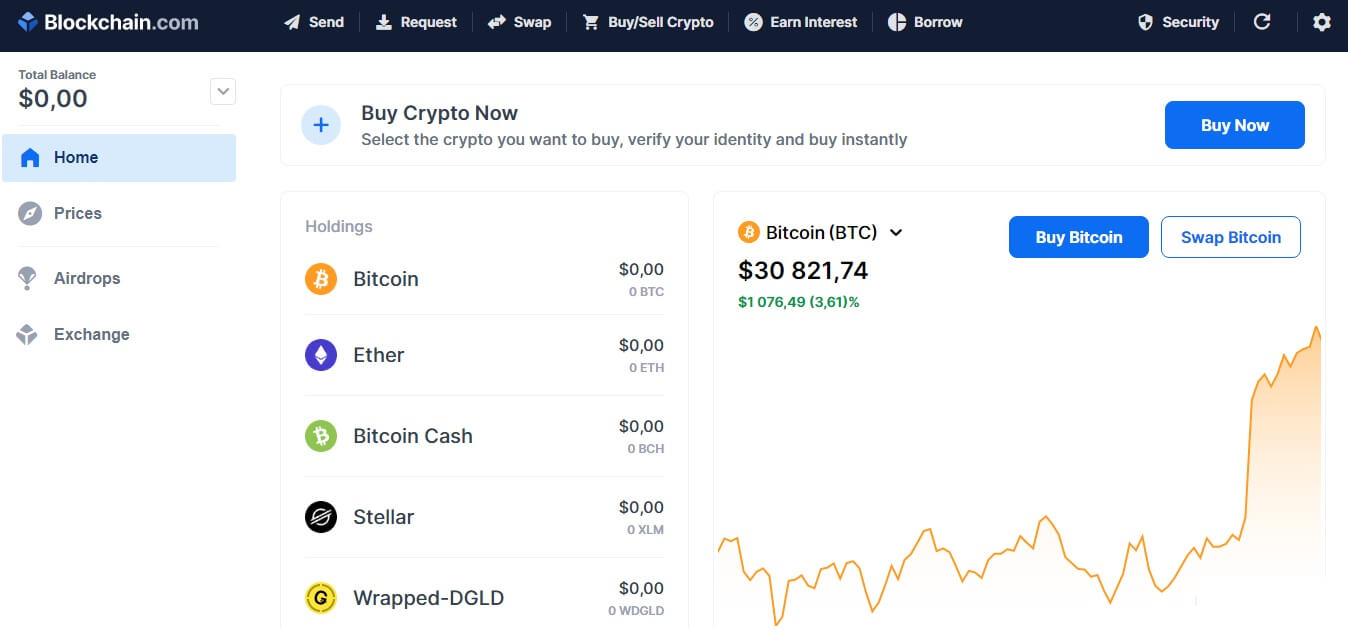This screenshot has width=1348, height=634.
Task: Select the black Stellar icon
Action: pos(321,517)
